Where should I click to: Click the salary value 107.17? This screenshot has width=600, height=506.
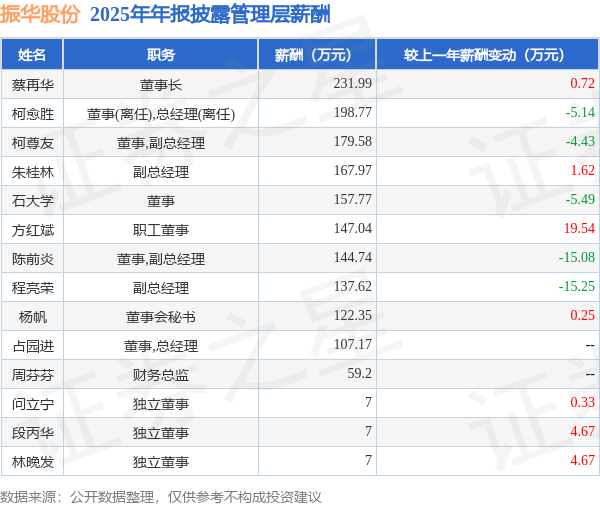352,344
